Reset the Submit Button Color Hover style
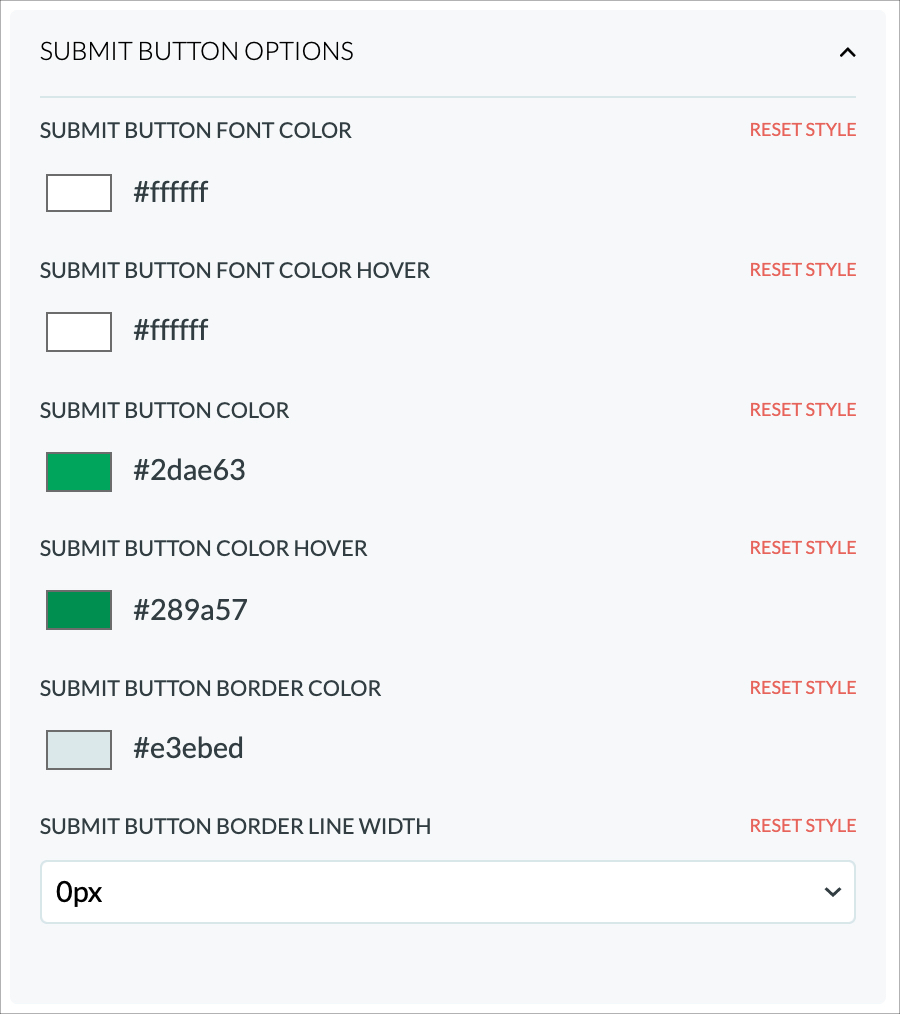This screenshot has height=1014, width=900. 802,547
